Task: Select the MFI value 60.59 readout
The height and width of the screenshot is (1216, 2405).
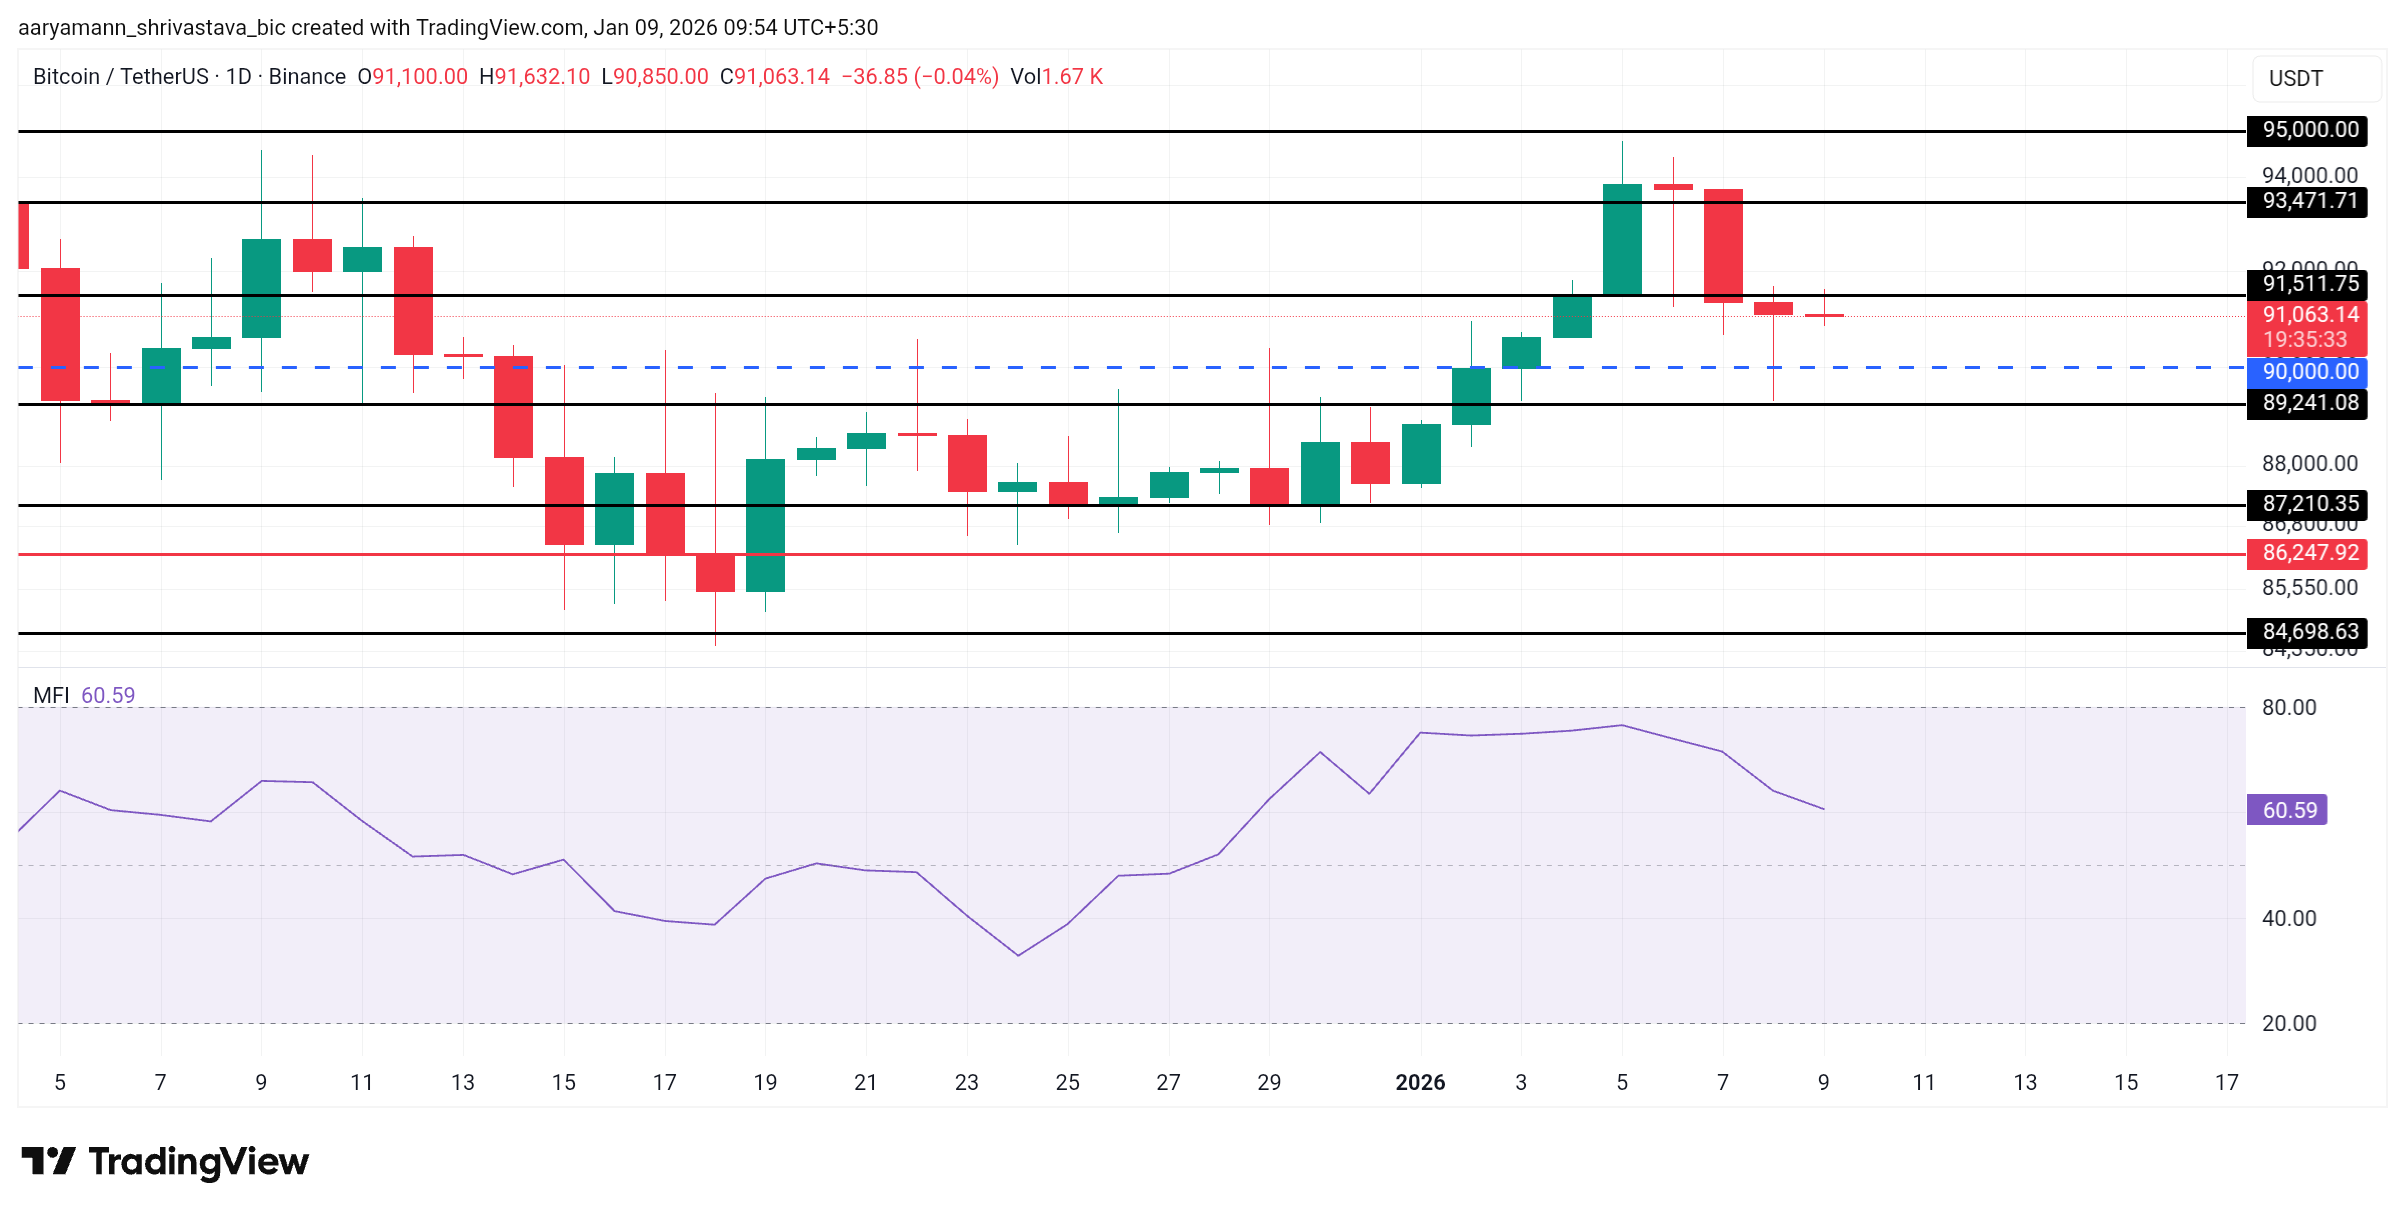Action: pyautogui.click(x=108, y=693)
